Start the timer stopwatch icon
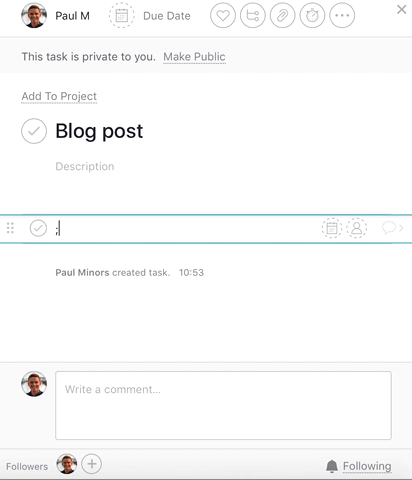Viewport: 412px width, 480px height. 312,16
